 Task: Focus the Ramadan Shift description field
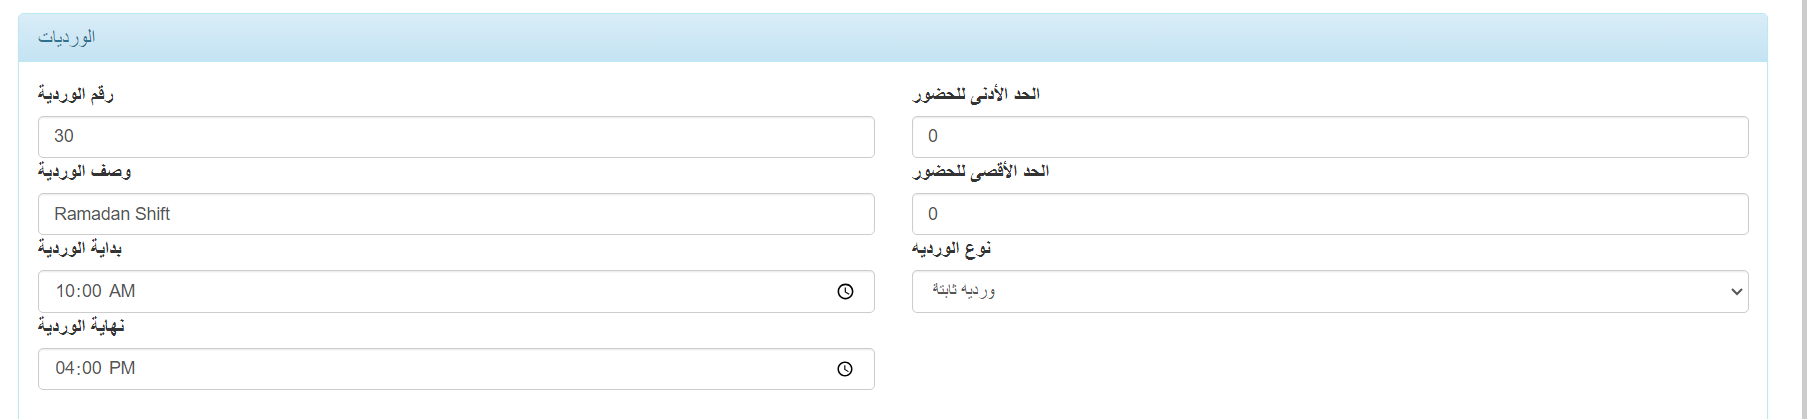pos(455,214)
